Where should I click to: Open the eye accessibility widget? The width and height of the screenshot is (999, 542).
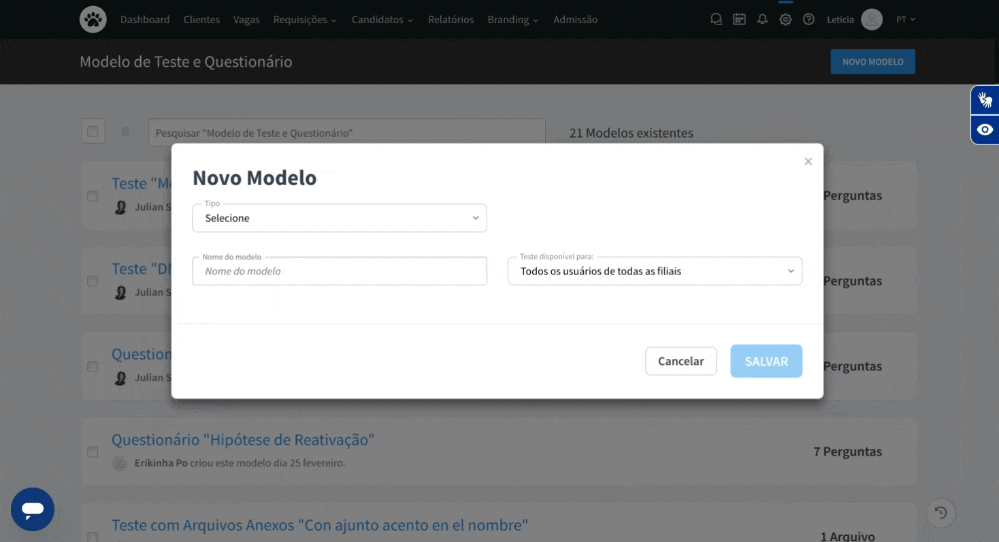(x=985, y=130)
